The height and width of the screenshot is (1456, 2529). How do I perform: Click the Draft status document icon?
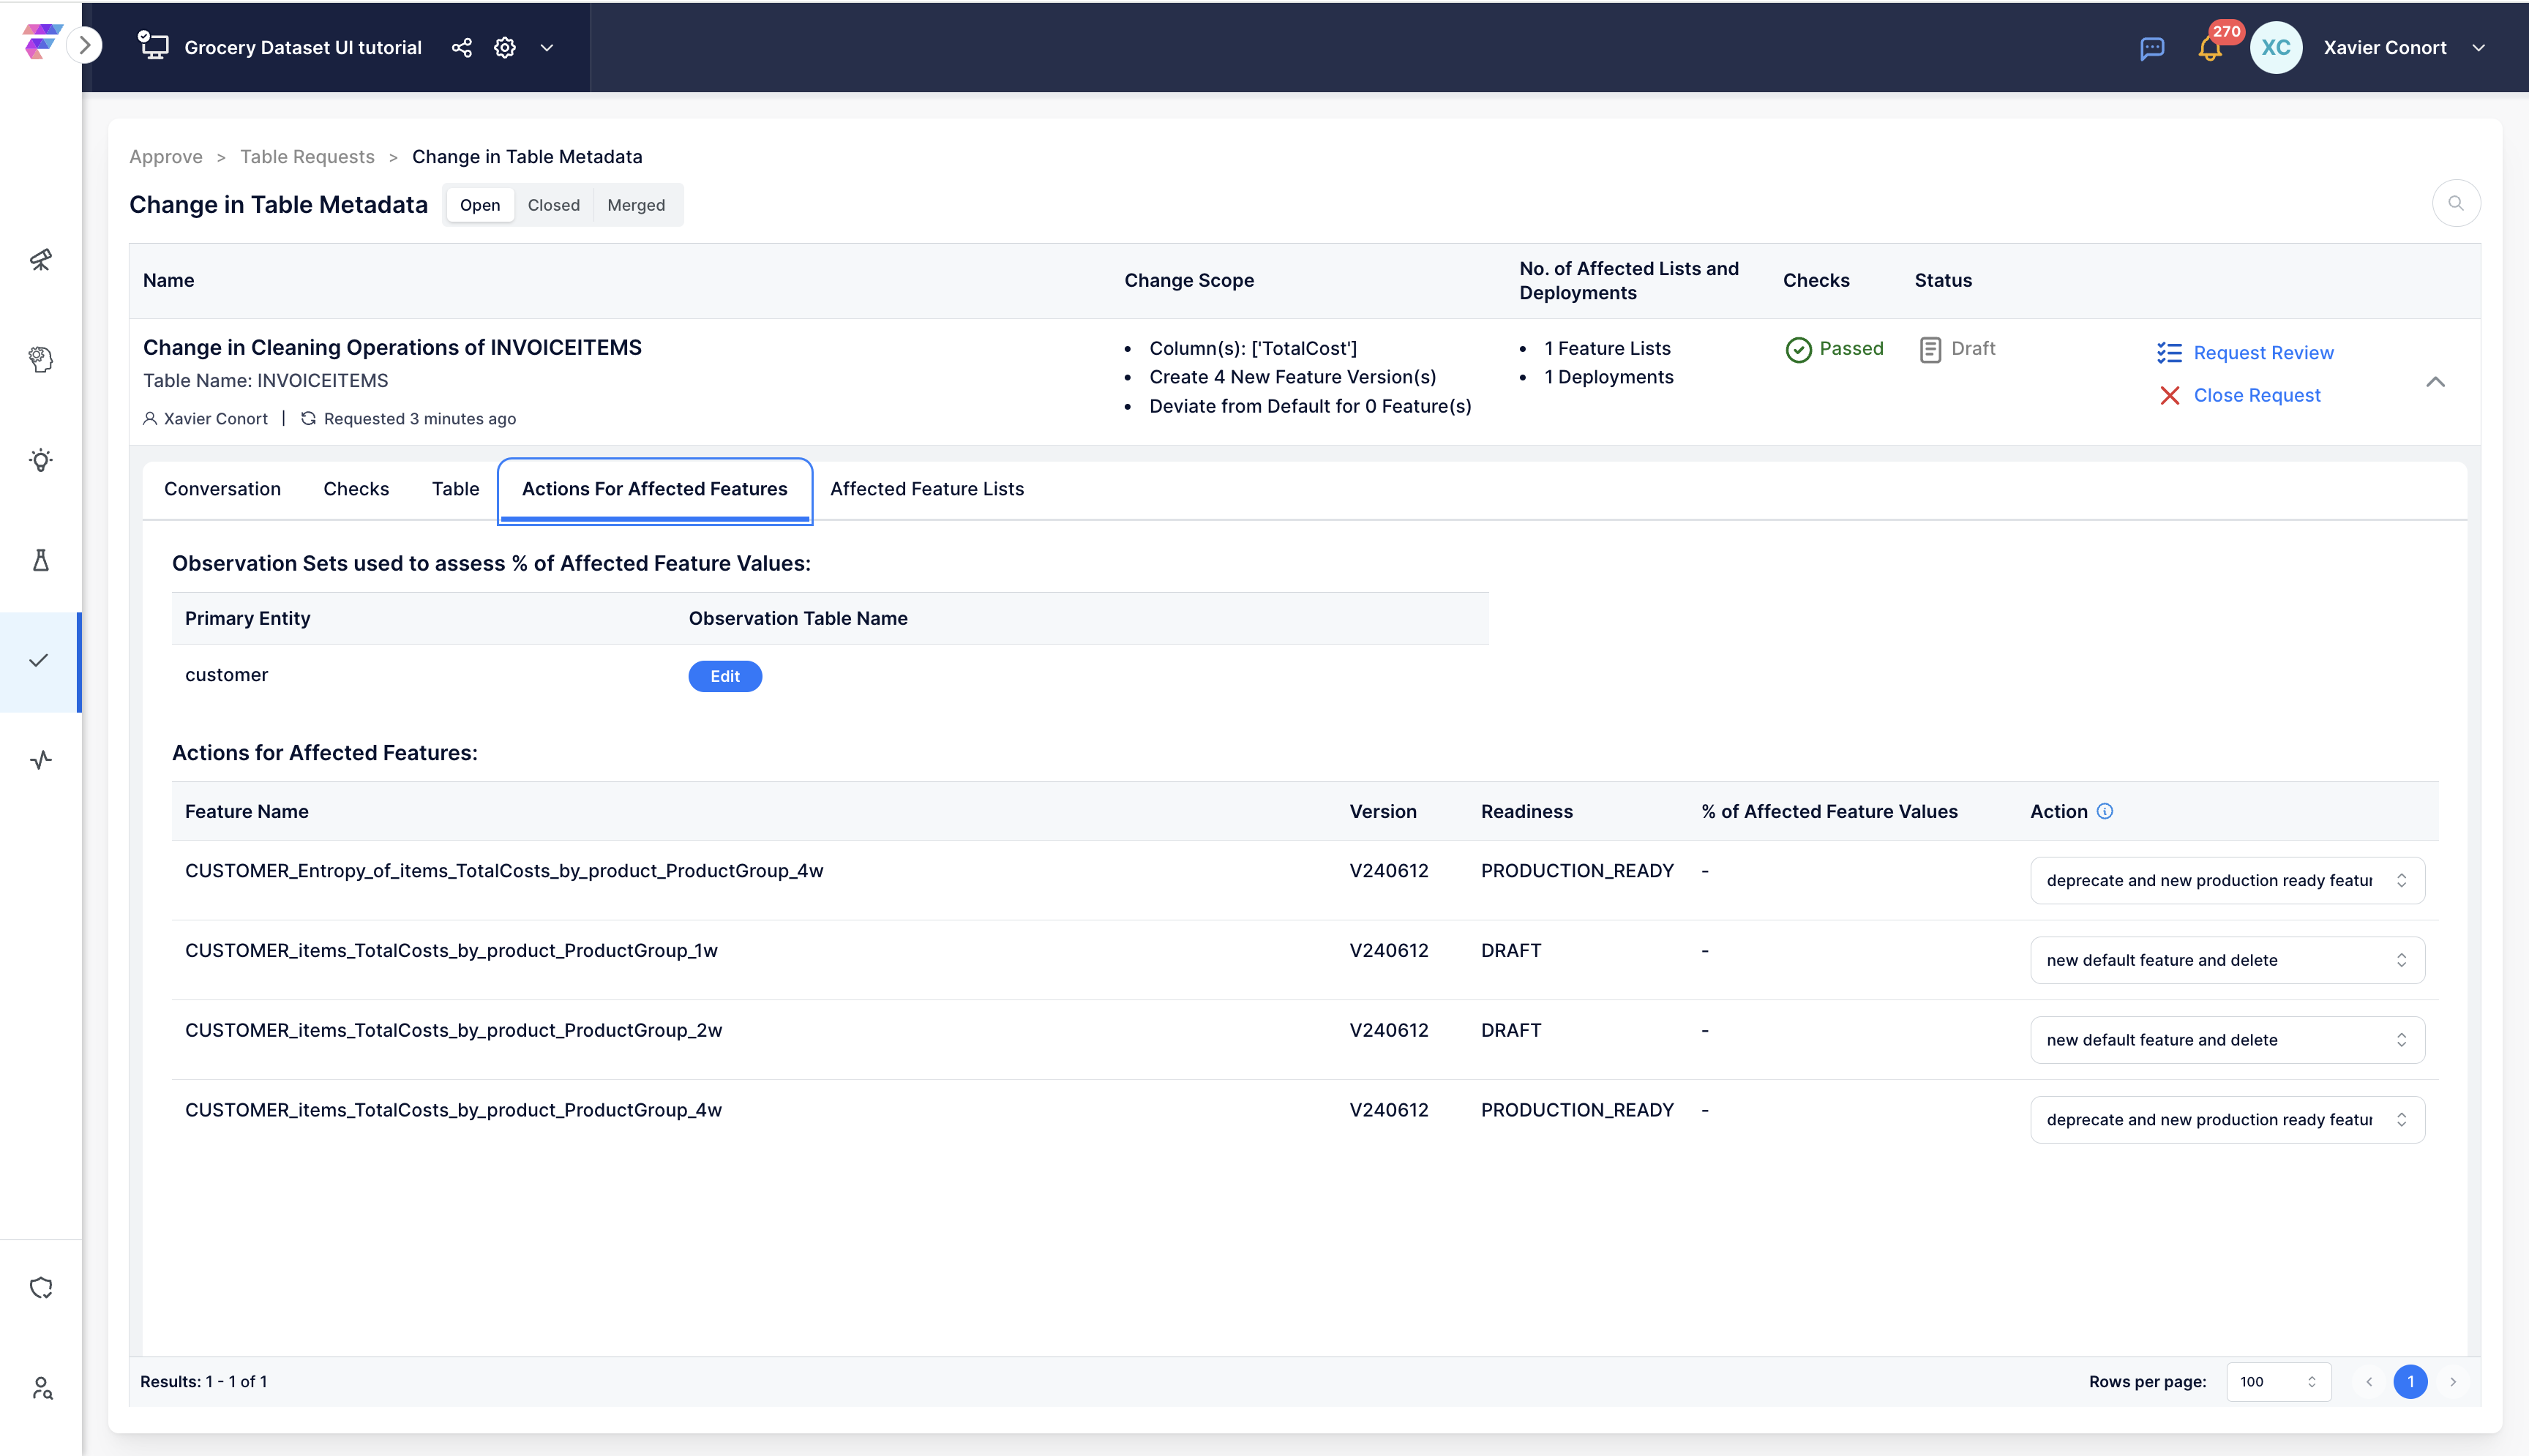coord(1930,349)
